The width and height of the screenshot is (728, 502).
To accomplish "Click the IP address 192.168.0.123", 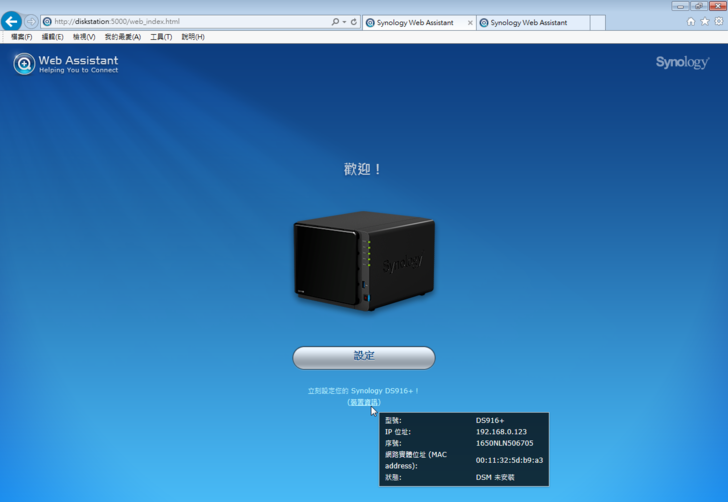I will click(501, 432).
